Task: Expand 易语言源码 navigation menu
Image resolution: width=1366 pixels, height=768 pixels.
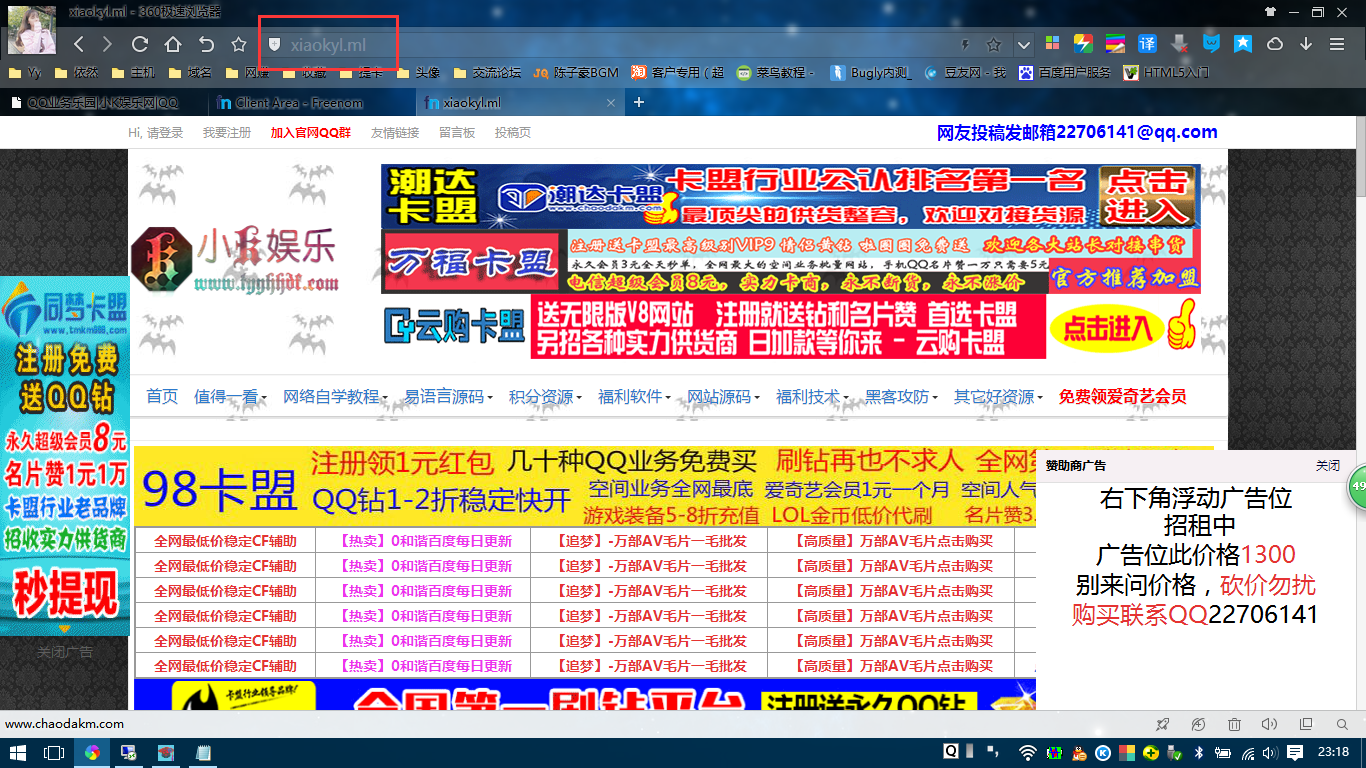Action: tap(448, 396)
